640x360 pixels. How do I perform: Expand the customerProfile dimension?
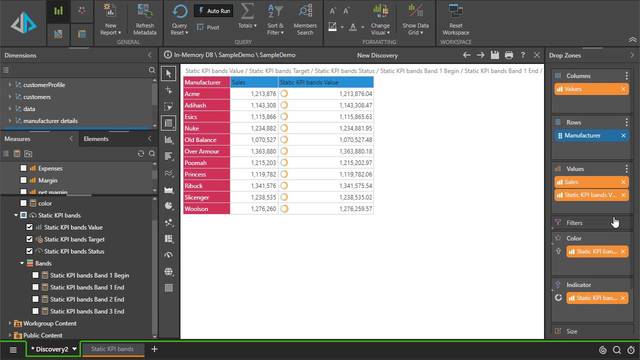[x=10, y=85]
